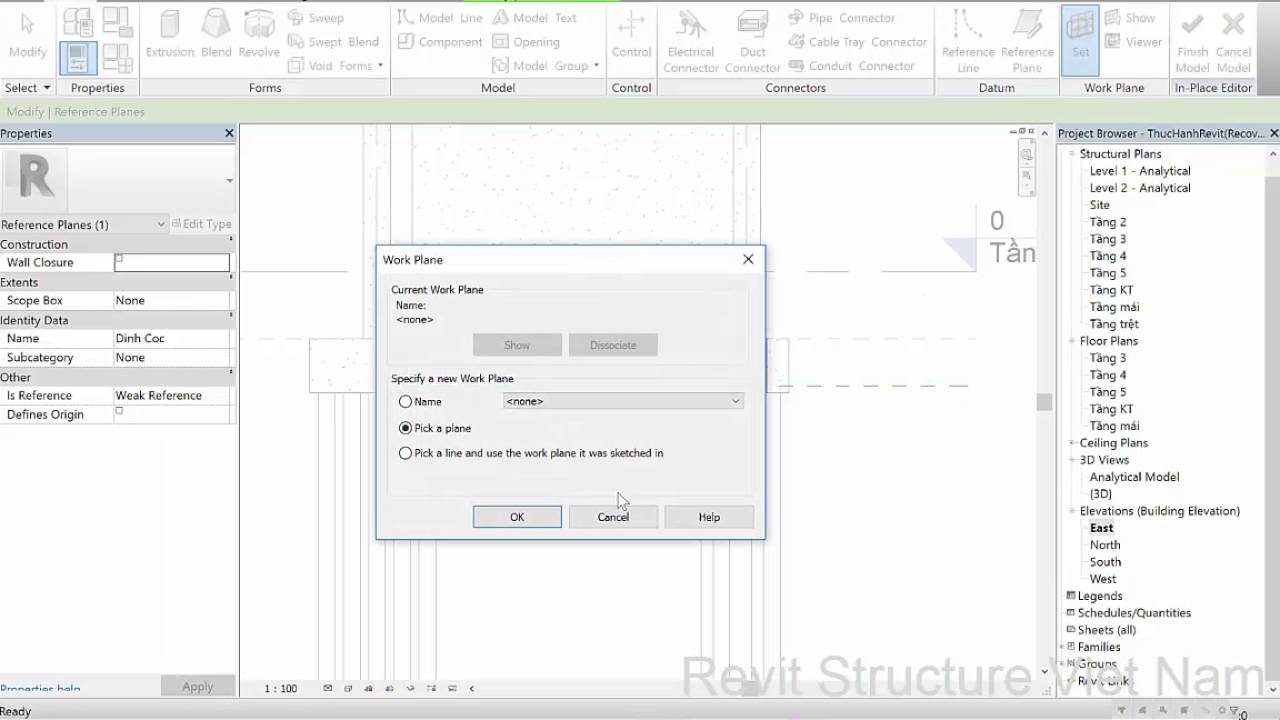1280x720 pixels.
Task: Choose the Blend form tool
Action: (x=216, y=35)
